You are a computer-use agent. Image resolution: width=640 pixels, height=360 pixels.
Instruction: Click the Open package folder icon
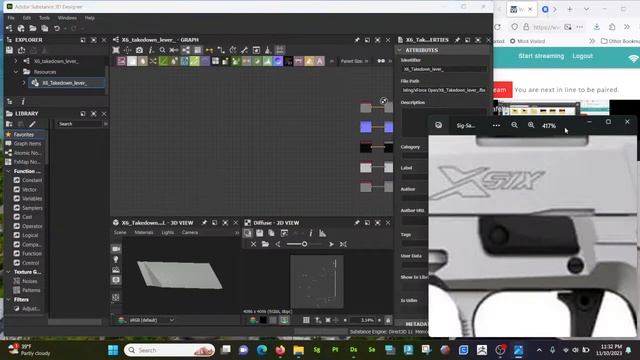(33, 28)
